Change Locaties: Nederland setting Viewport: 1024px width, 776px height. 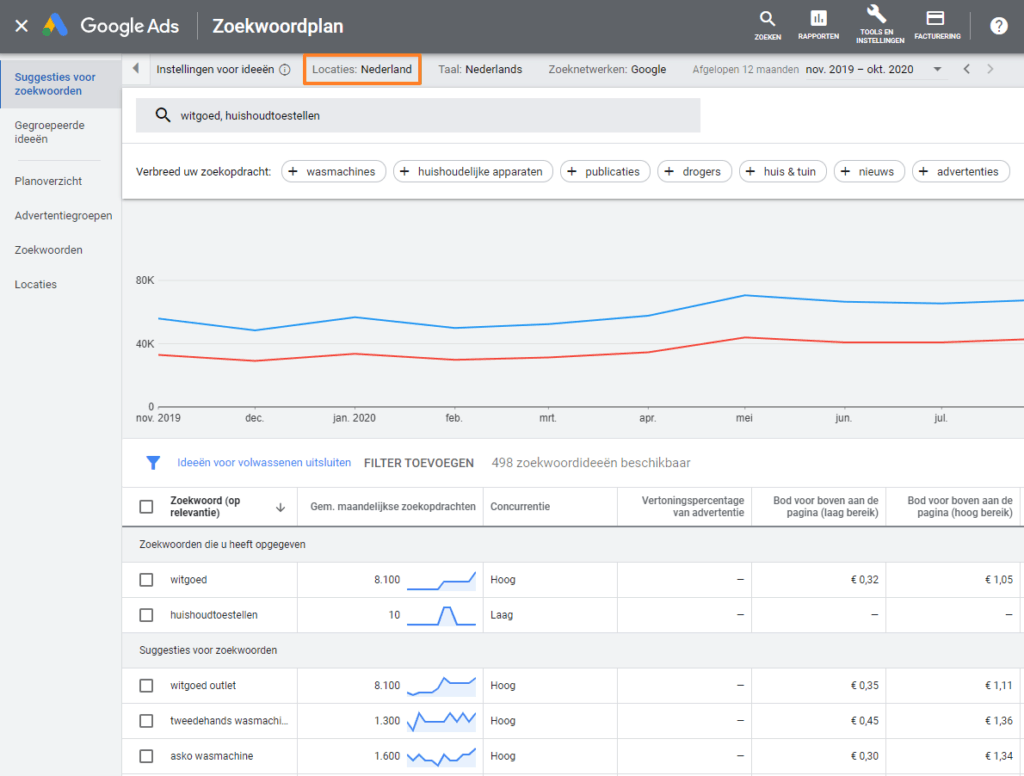pyautogui.click(x=362, y=69)
